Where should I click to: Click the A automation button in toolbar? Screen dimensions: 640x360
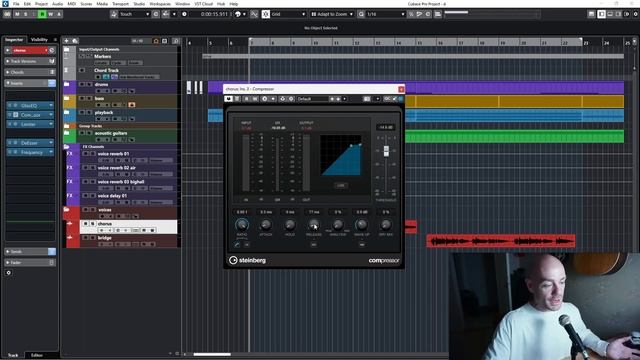pyautogui.click(x=59, y=14)
